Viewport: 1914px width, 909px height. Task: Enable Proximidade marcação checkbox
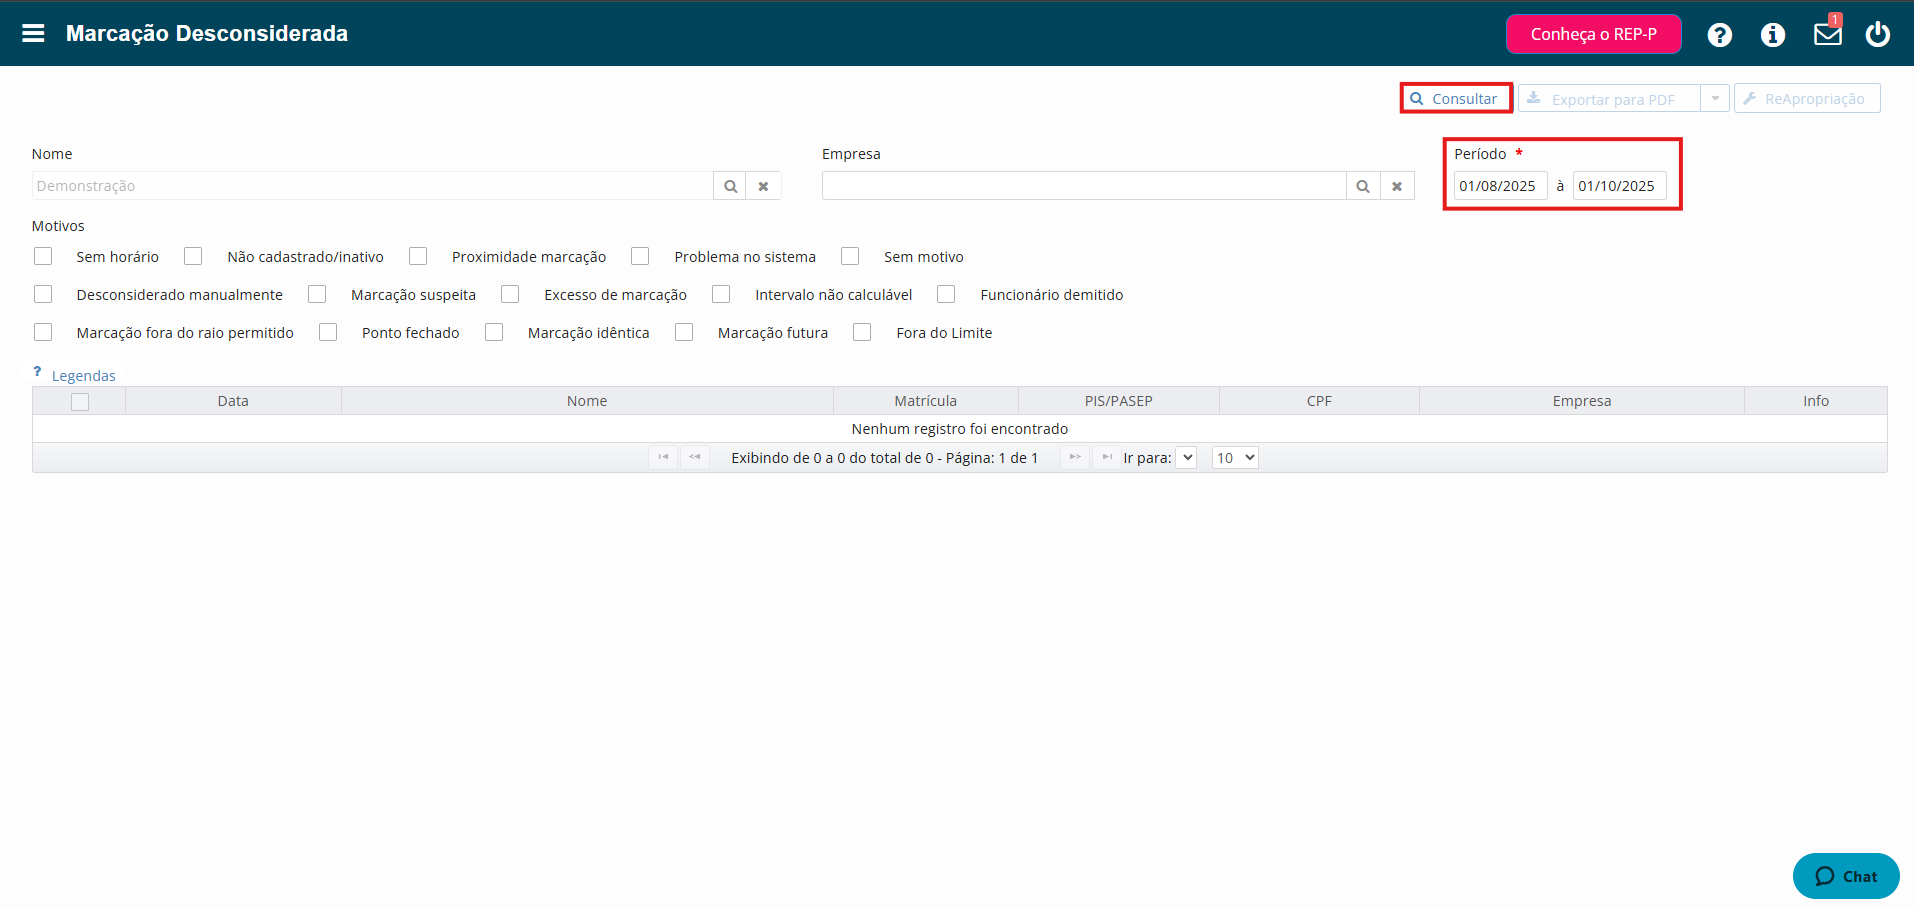click(x=418, y=256)
